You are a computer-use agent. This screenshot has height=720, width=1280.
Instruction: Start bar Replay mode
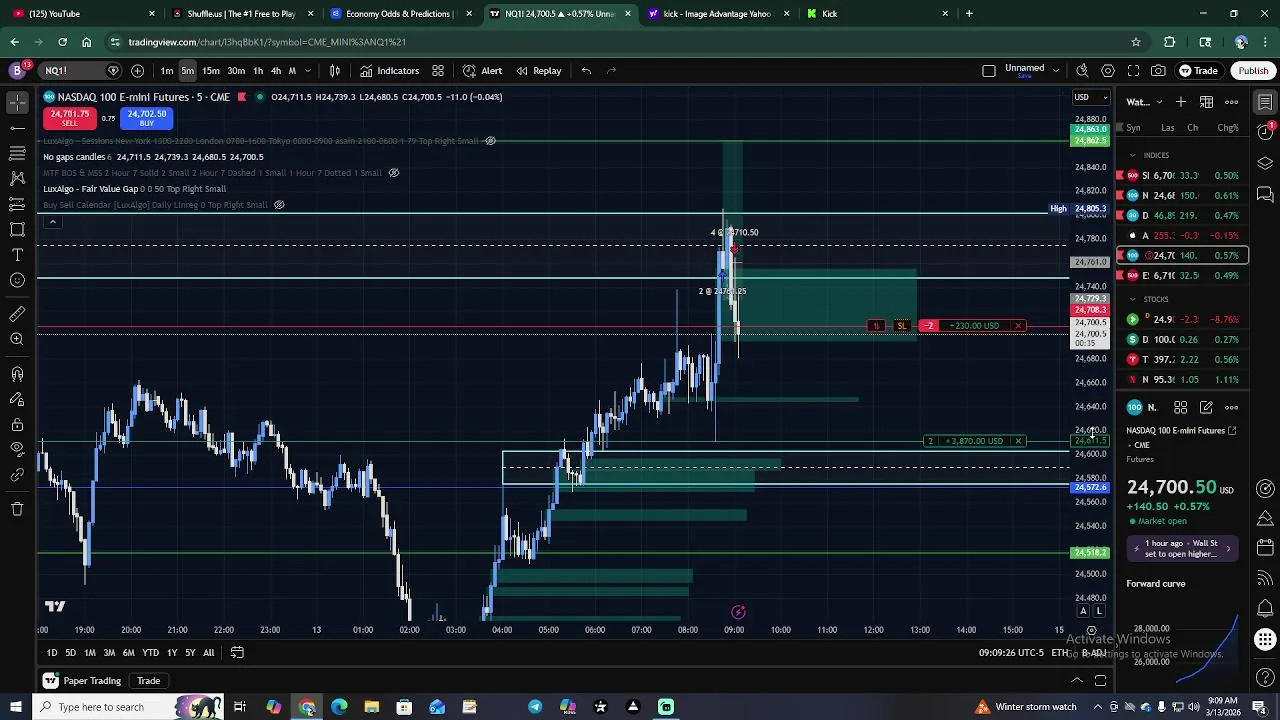pyautogui.click(x=538, y=71)
